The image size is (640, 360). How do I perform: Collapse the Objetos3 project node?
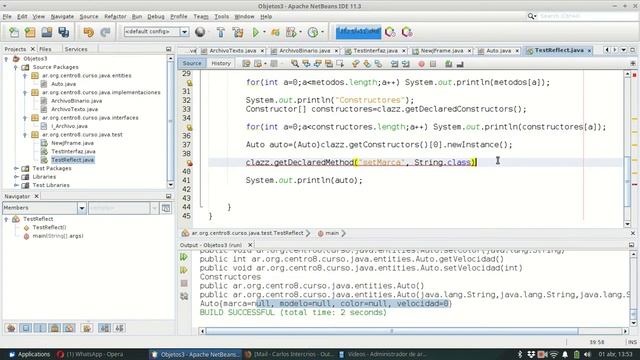click(6, 59)
